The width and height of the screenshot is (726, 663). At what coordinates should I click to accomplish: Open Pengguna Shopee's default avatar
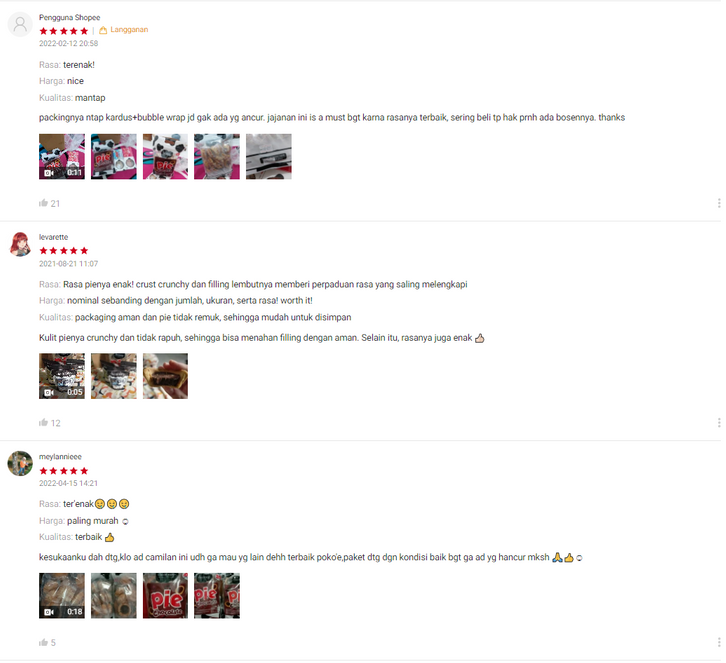tap(20, 24)
